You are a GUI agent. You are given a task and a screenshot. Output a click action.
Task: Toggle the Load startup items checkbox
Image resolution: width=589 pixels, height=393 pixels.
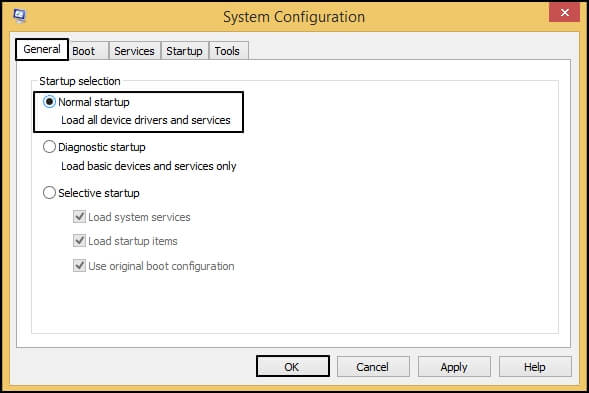79,241
